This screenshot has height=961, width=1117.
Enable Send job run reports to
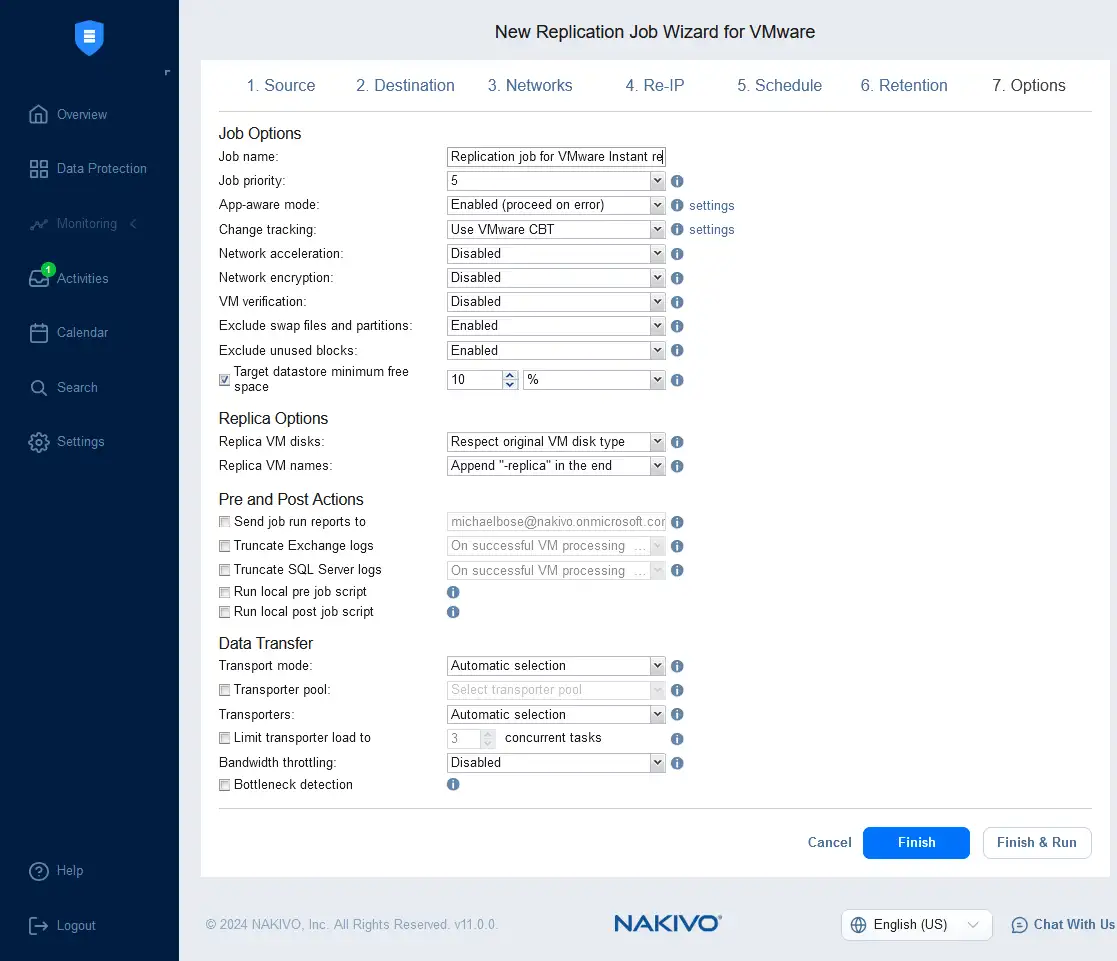[x=224, y=522]
